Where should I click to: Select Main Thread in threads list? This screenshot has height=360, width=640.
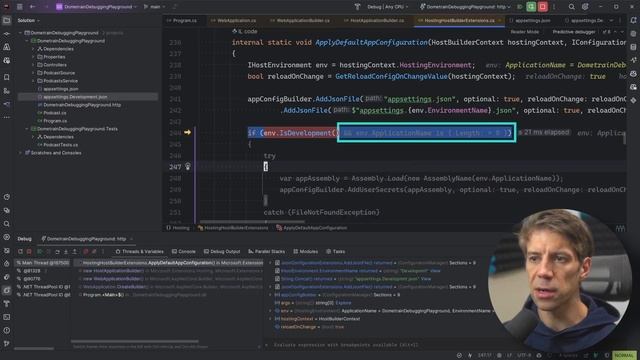(x=43, y=263)
